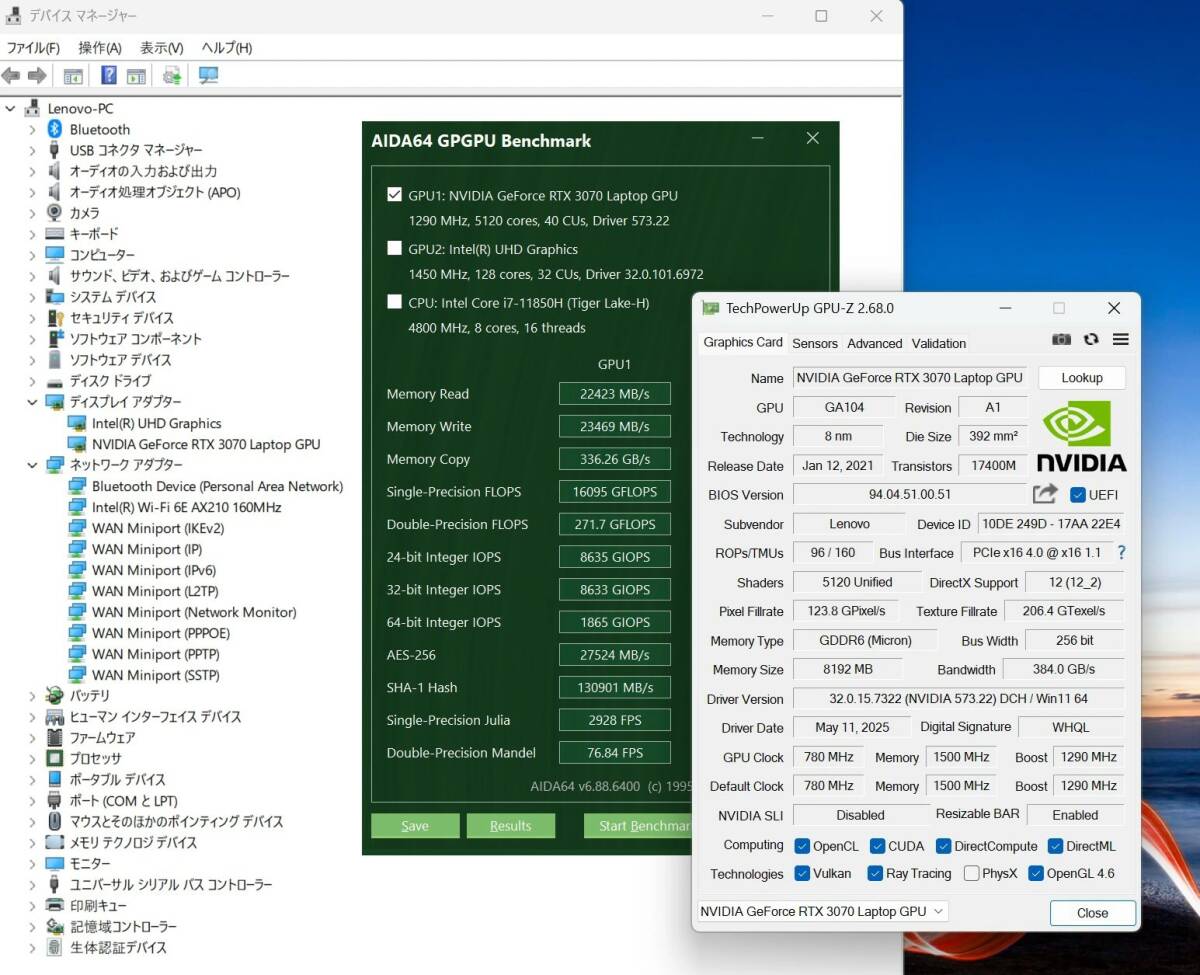Uncheck the GPU1 NVIDIA RTX 3070 benchmark checkbox
This screenshot has width=1200, height=975.
pos(395,195)
